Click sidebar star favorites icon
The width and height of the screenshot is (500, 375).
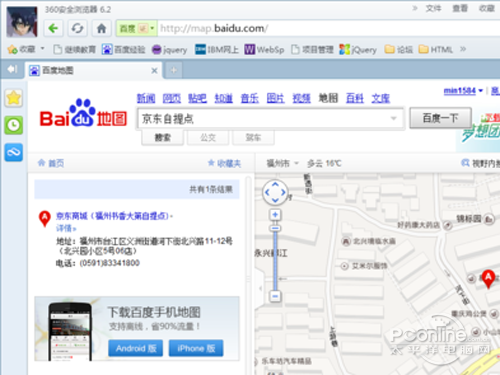coord(14,98)
